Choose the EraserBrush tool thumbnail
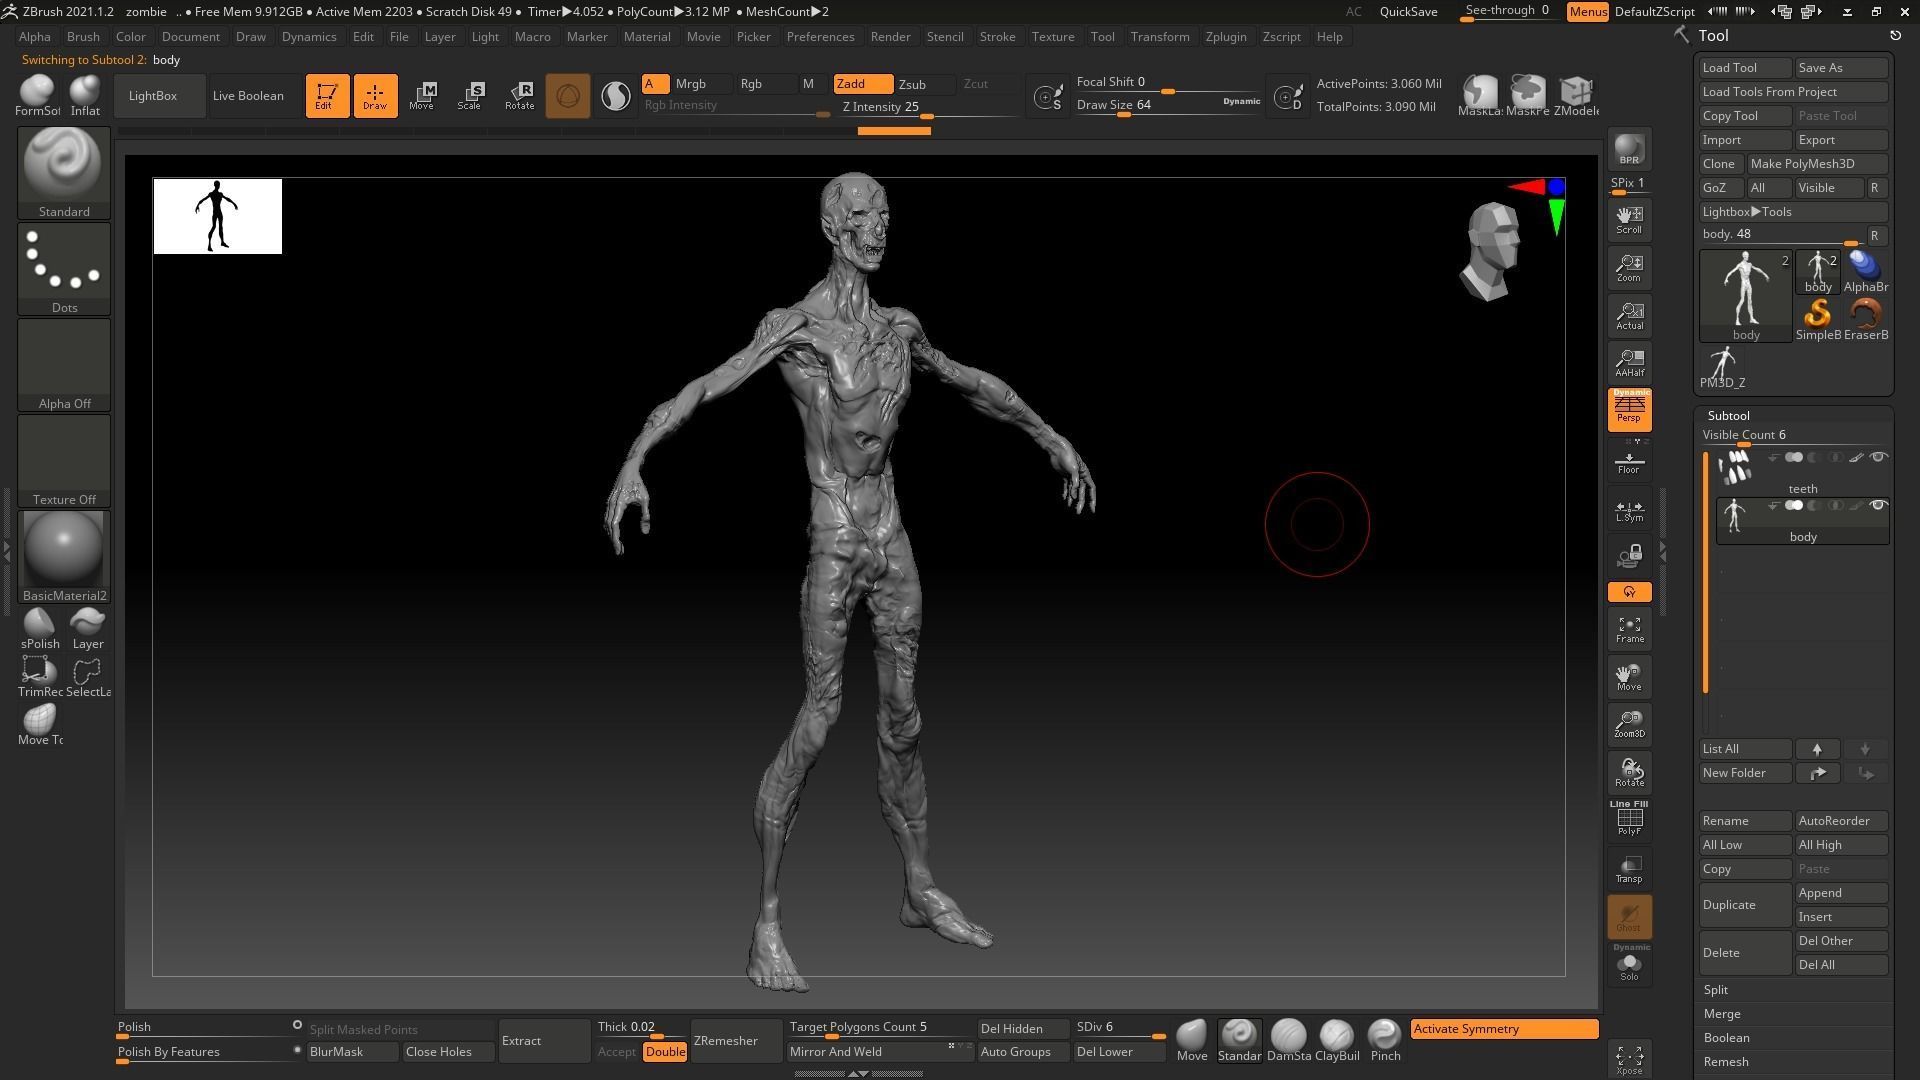The height and width of the screenshot is (1080, 1920). point(1865,320)
